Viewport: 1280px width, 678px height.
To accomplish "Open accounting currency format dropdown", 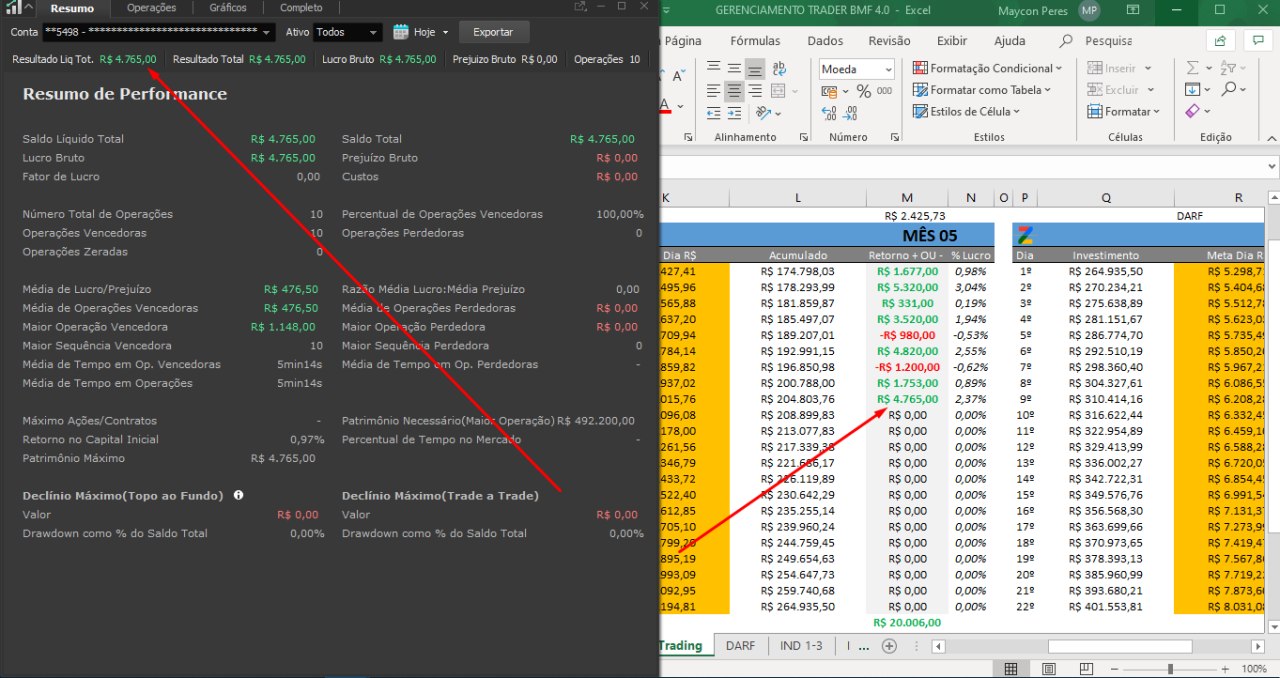I will click(x=847, y=91).
